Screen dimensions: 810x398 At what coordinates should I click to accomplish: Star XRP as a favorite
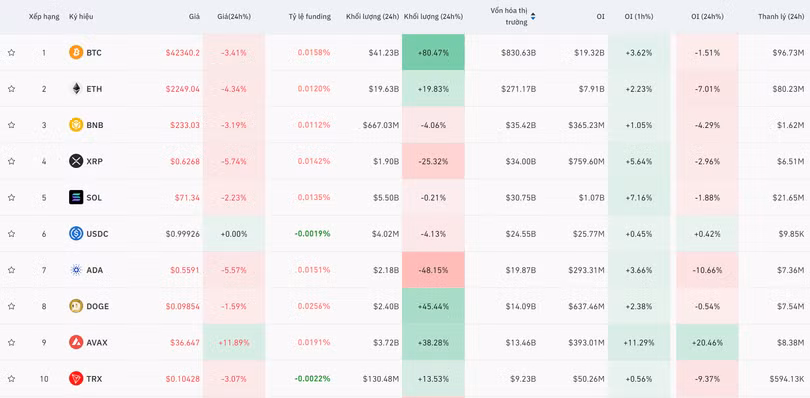[x=11, y=161]
